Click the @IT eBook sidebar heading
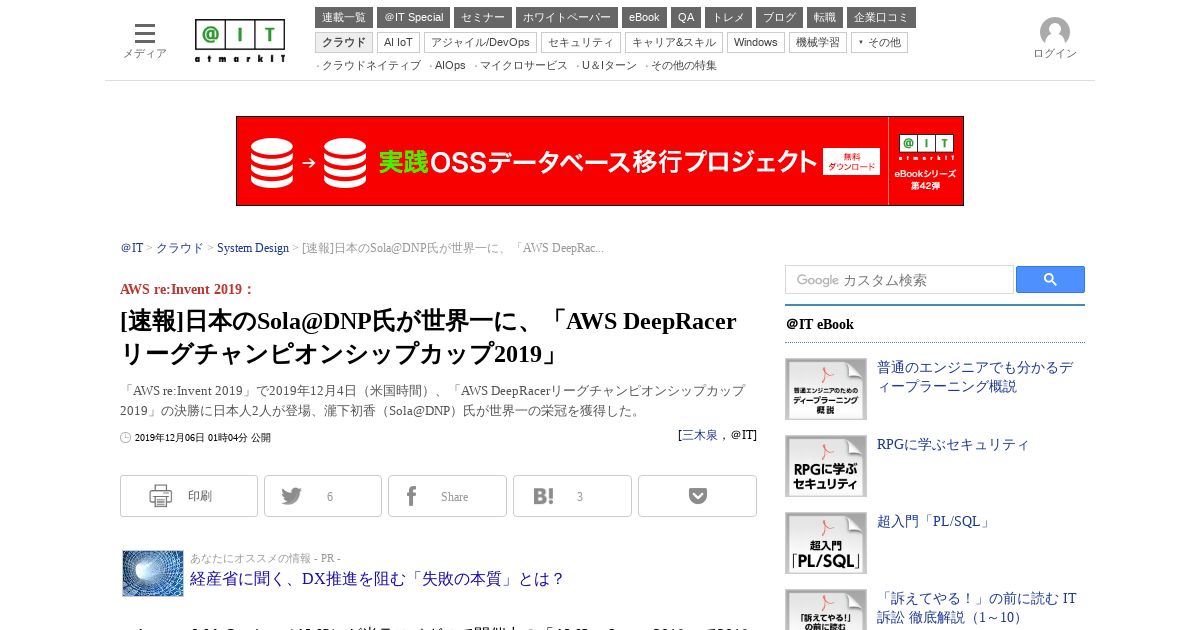1200x630 pixels. [x=820, y=324]
